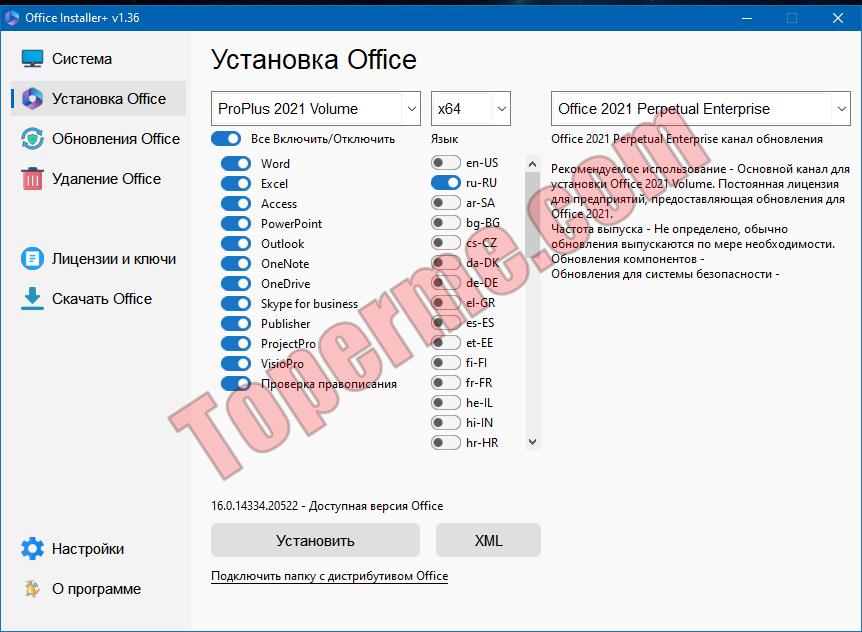Enable the bg-BG language toggle
Screen dimensions: 862x632
click(x=446, y=223)
